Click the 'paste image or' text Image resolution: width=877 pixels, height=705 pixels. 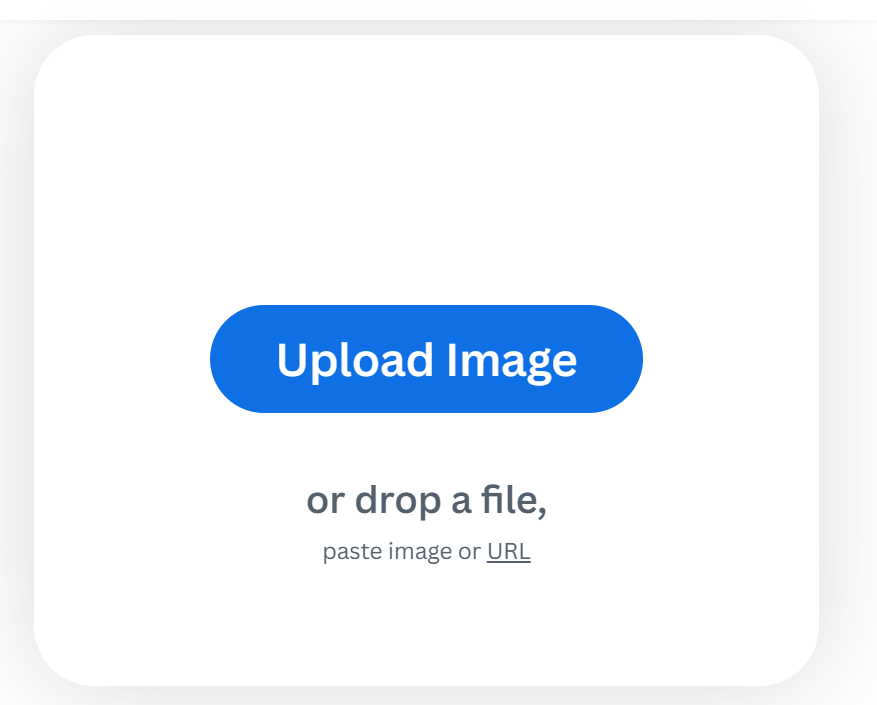coord(402,552)
